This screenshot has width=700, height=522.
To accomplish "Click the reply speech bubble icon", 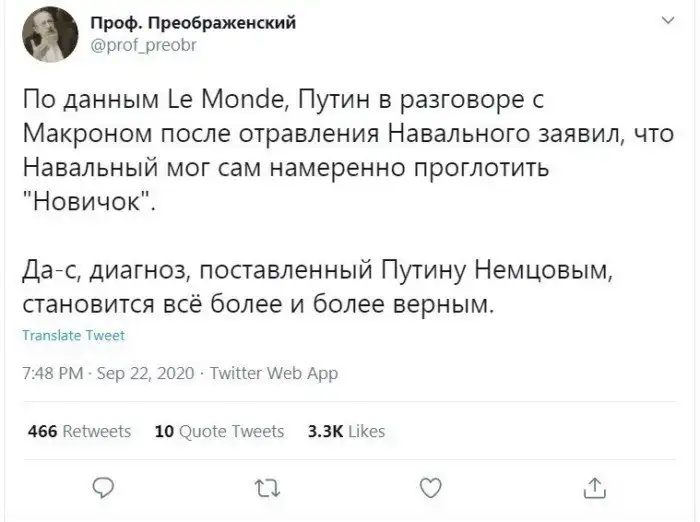I will [101, 488].
